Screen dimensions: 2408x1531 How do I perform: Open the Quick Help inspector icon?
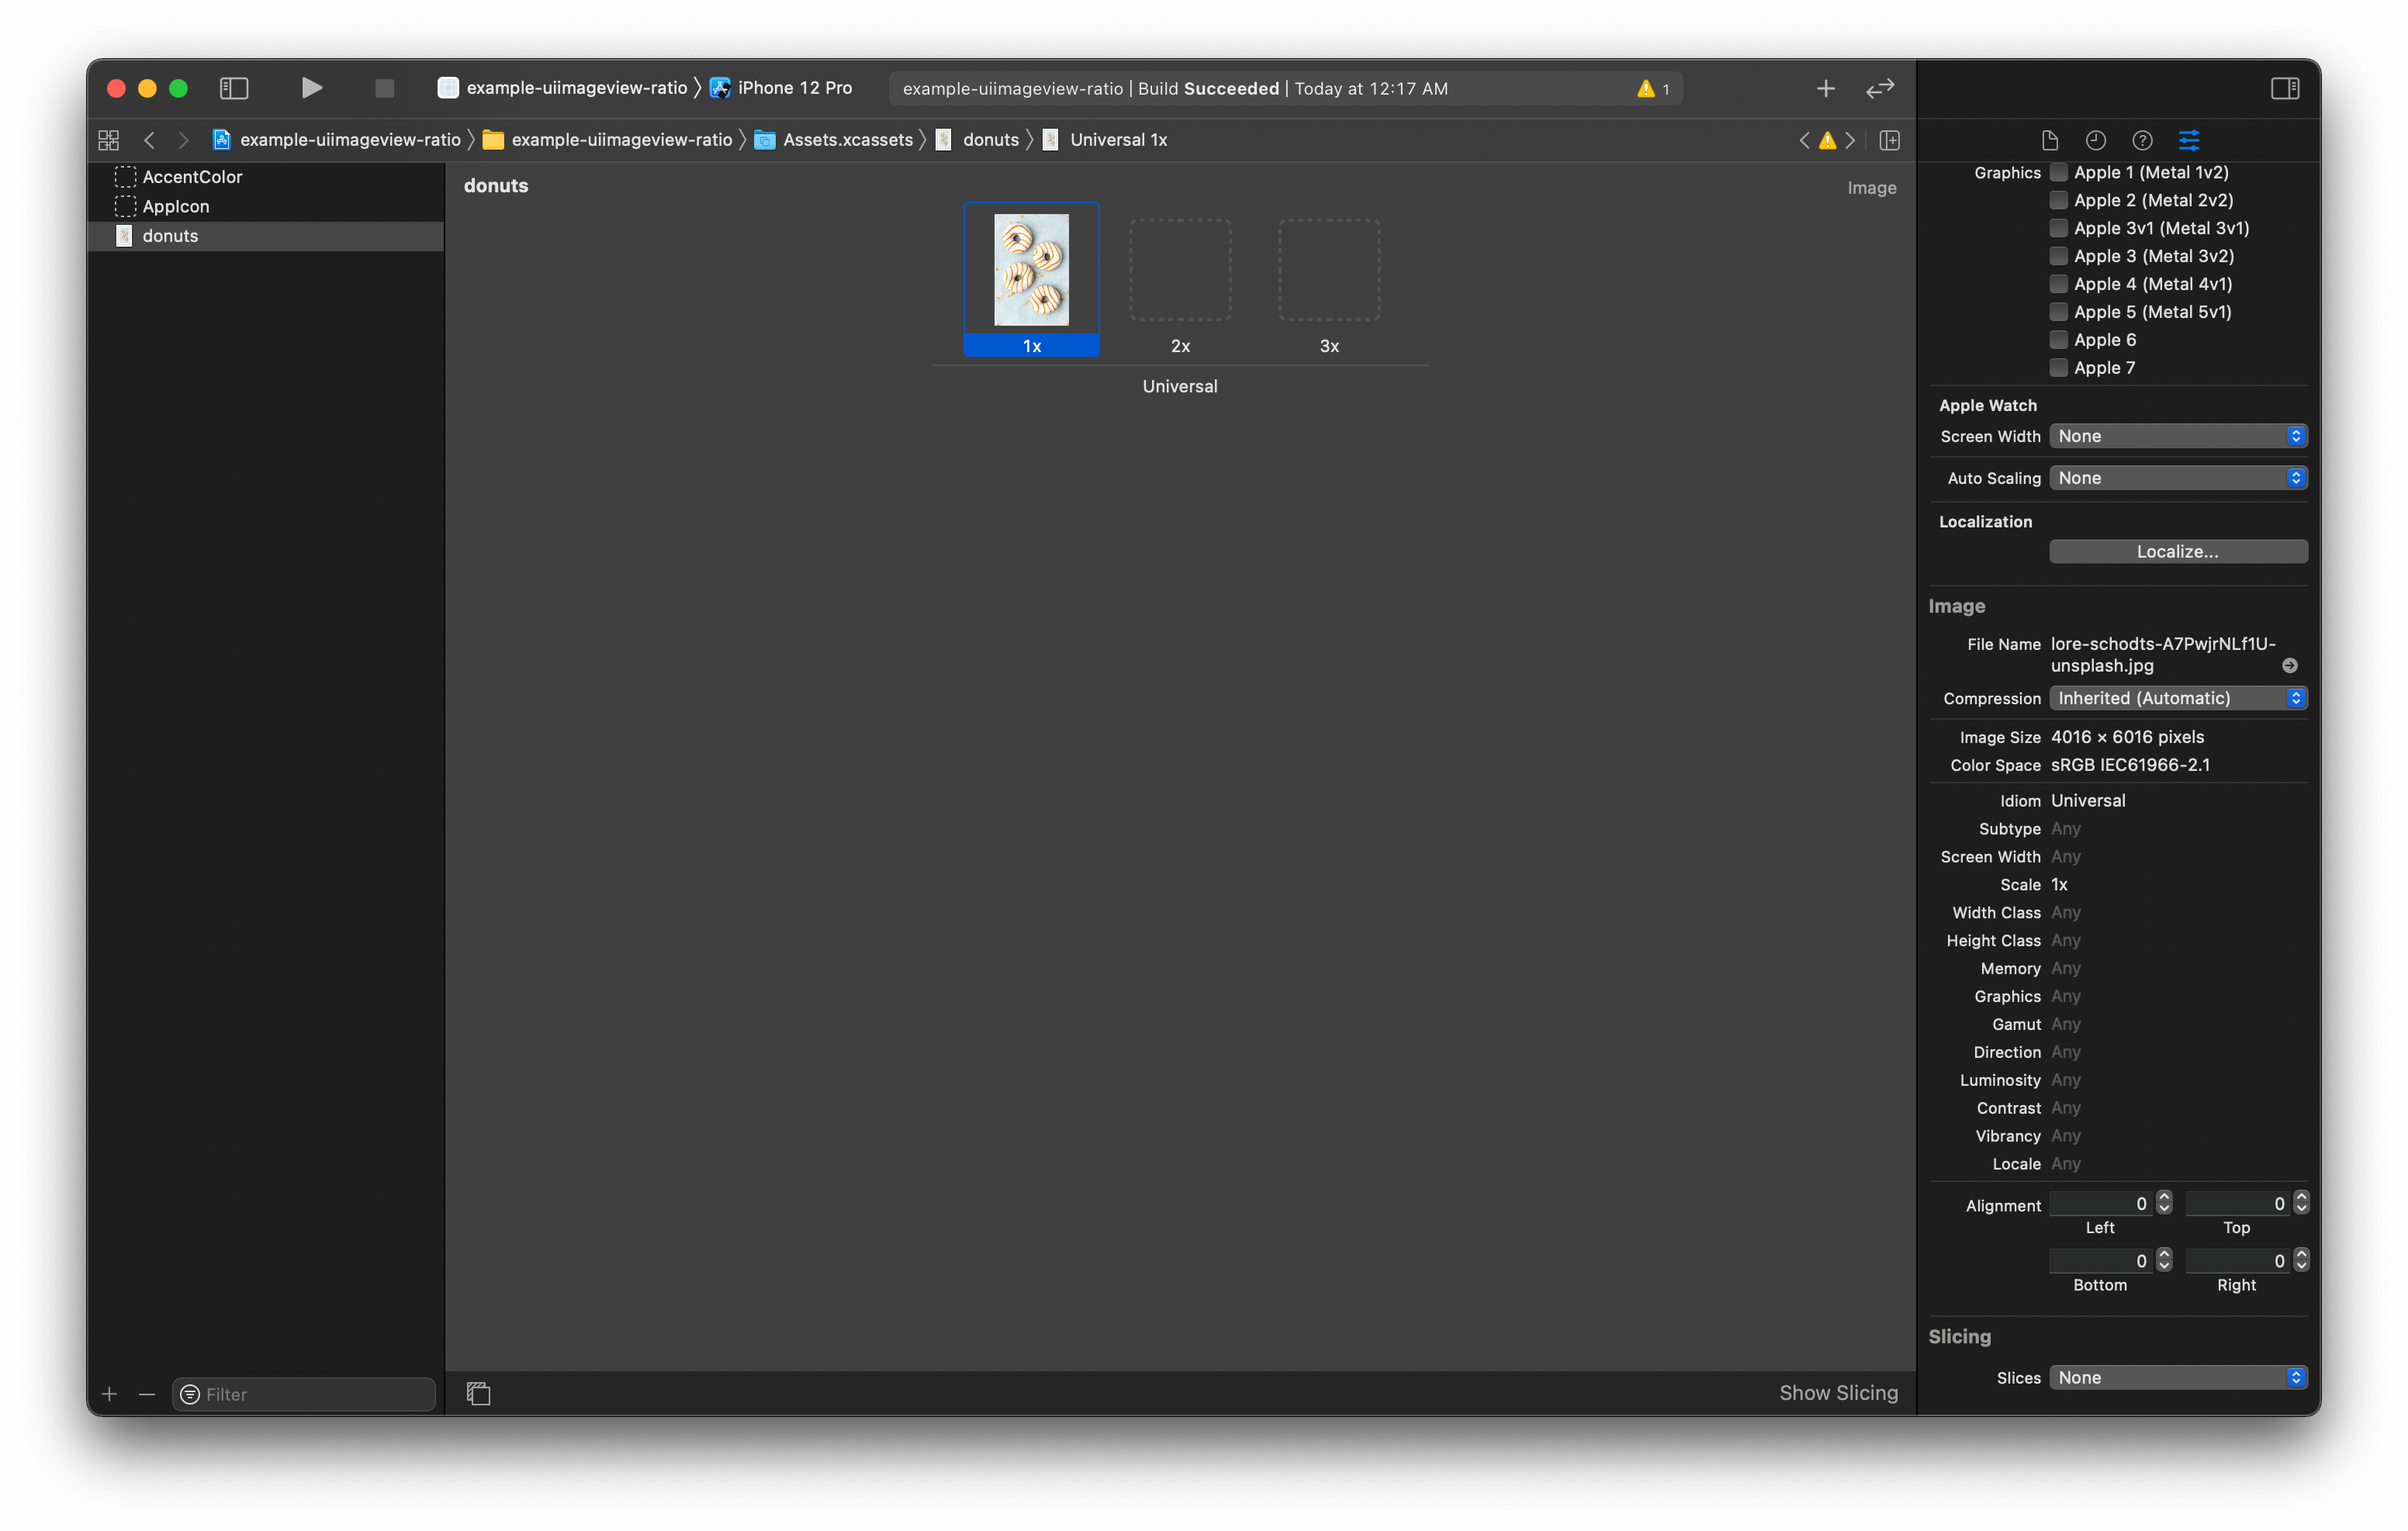point(2141,140)
